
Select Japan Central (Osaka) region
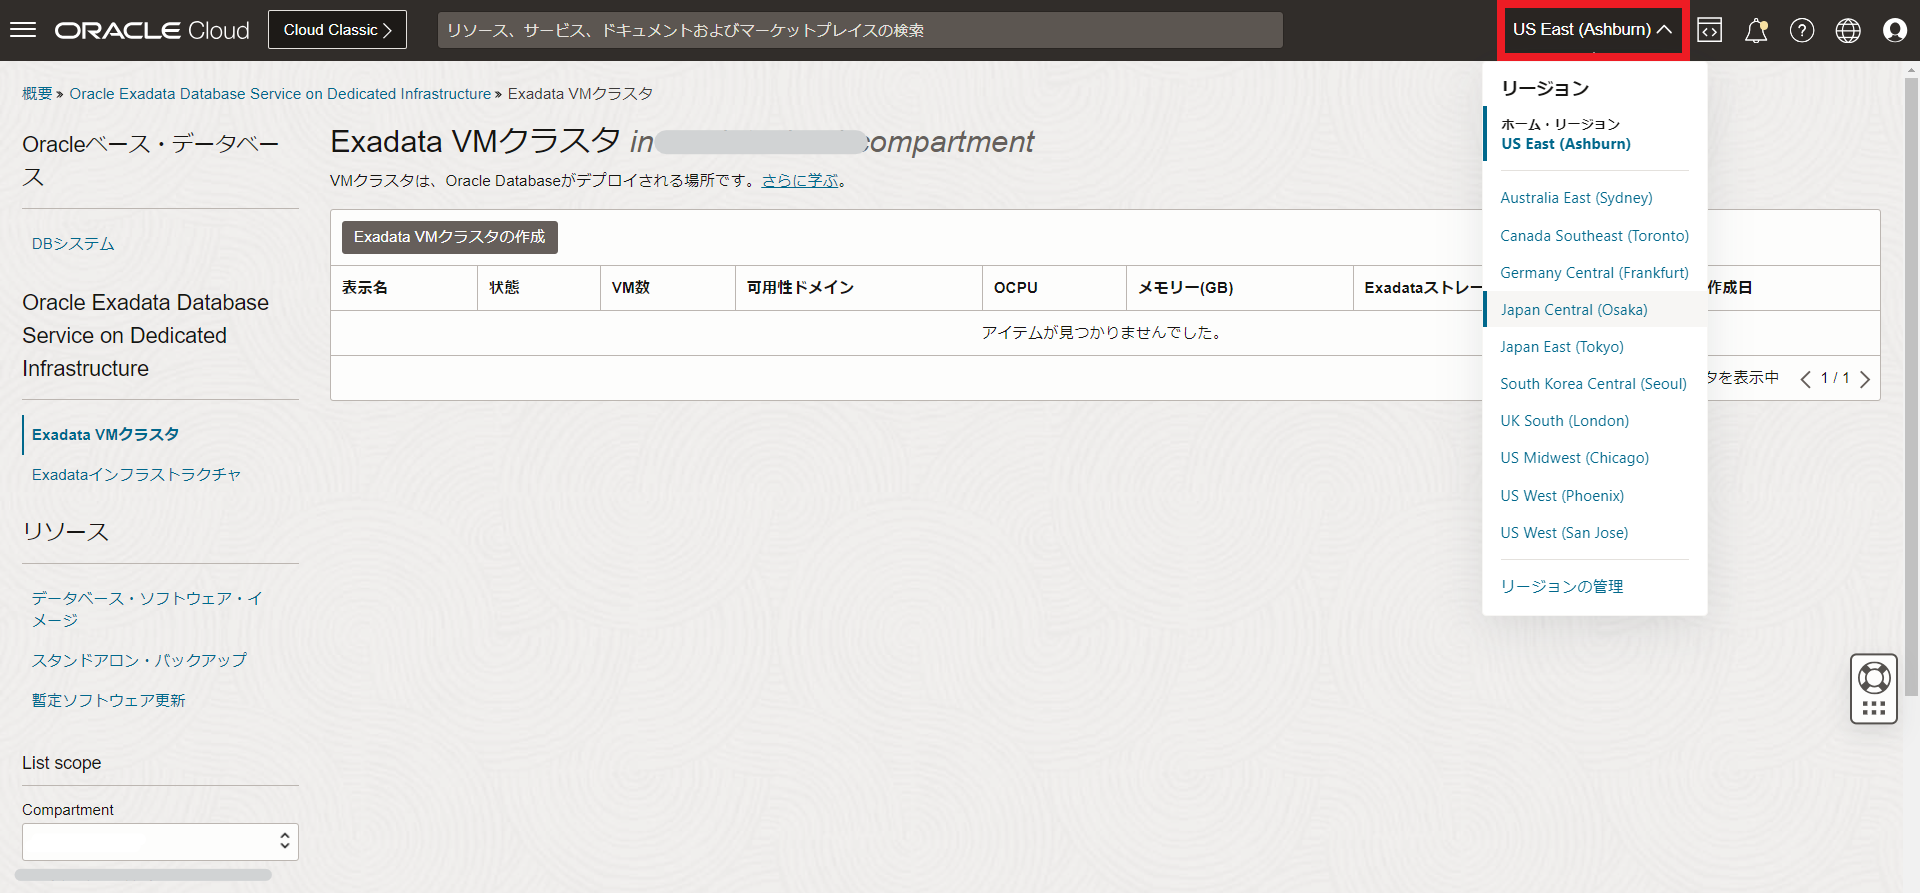pos(1574,310)
